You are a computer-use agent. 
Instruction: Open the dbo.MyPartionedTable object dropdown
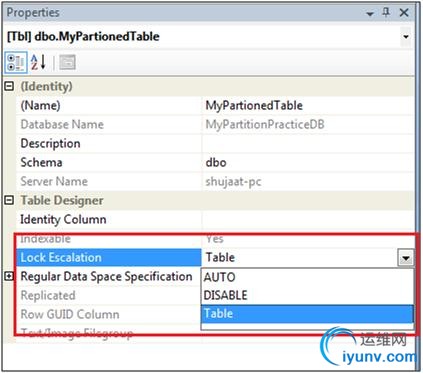[406, 36]
